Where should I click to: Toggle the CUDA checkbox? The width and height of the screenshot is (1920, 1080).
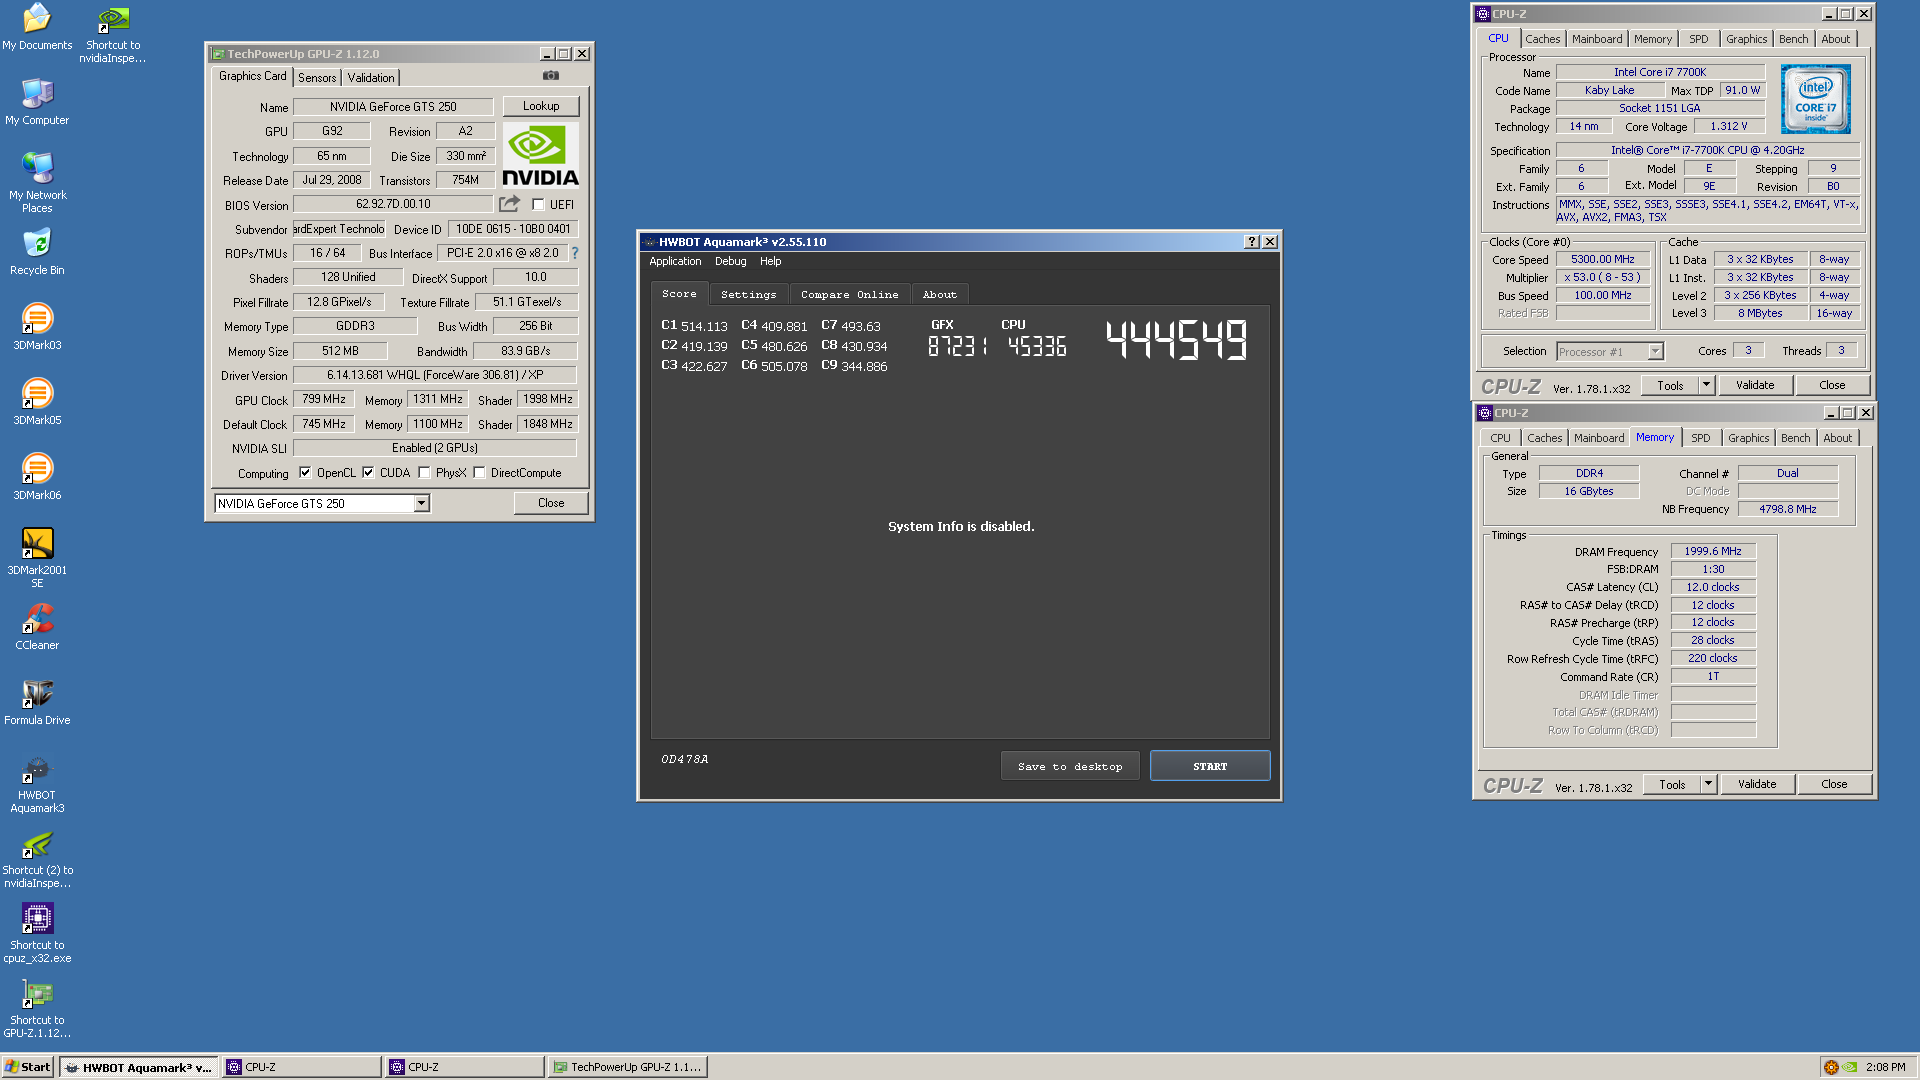[x=368, y=473]
